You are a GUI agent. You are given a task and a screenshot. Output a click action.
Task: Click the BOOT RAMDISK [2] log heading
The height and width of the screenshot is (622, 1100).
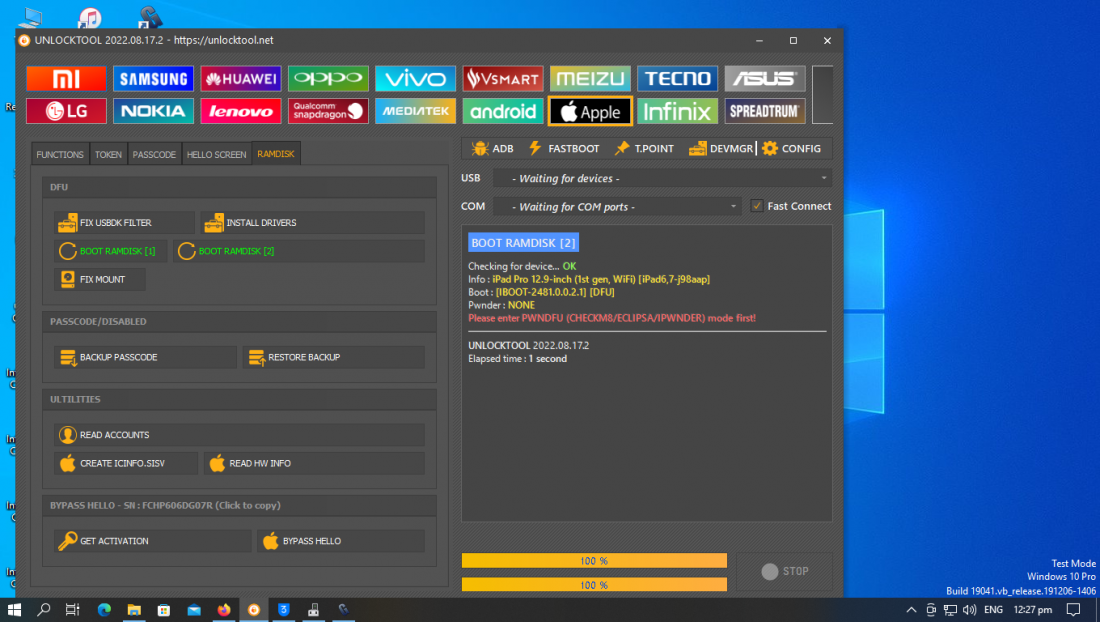[523, 243]
